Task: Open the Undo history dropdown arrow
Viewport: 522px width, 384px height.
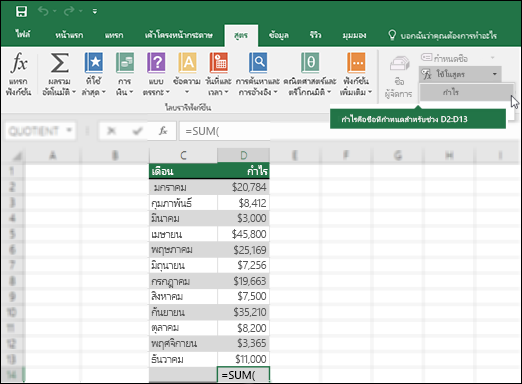Action: point(55,12)
